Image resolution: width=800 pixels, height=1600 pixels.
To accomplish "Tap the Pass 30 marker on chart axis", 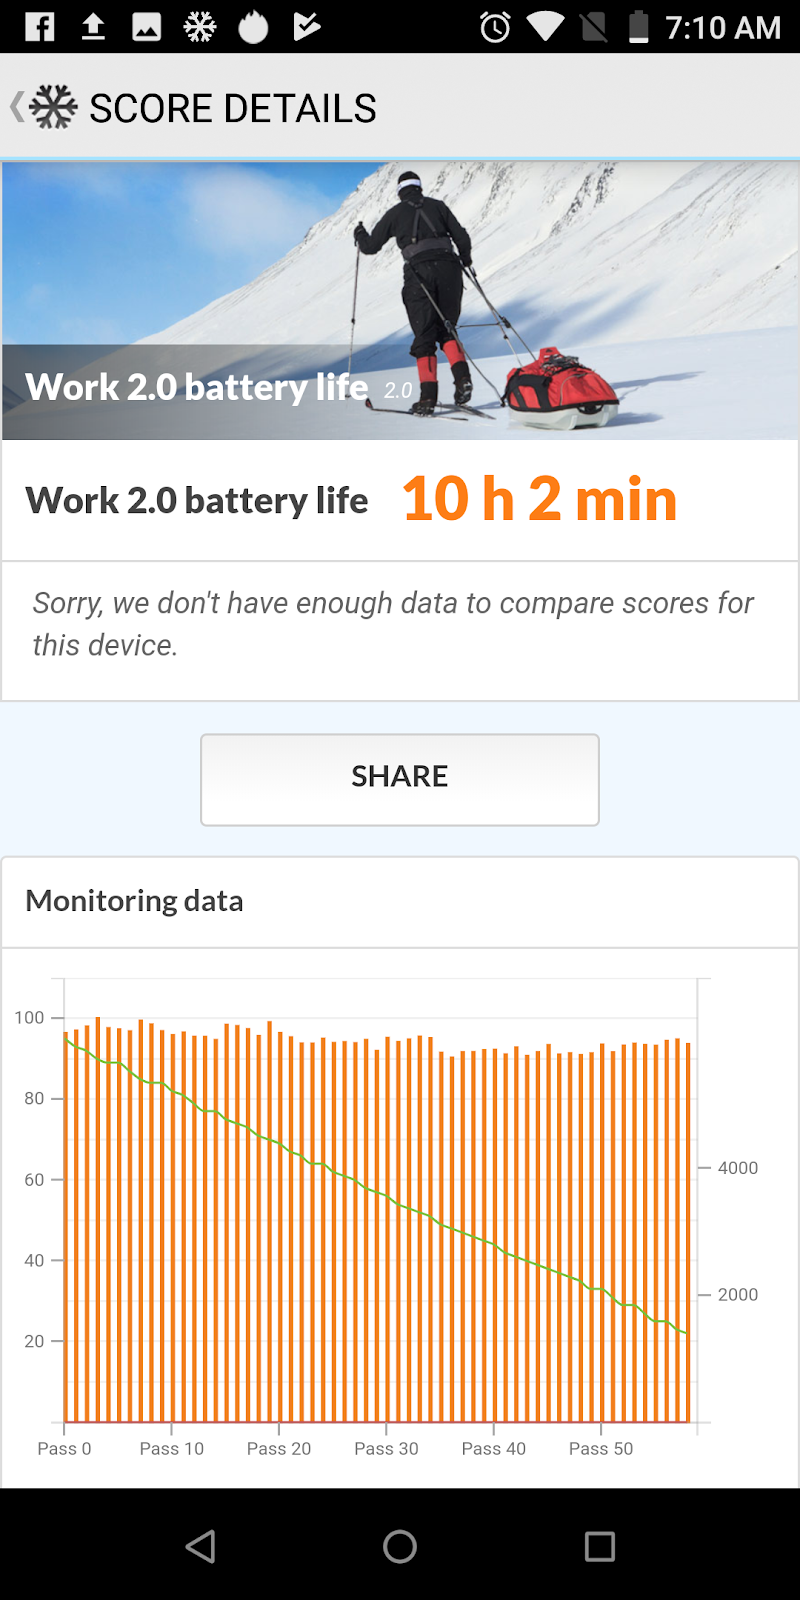I will pyautogui.click(x=386, y=1448).
